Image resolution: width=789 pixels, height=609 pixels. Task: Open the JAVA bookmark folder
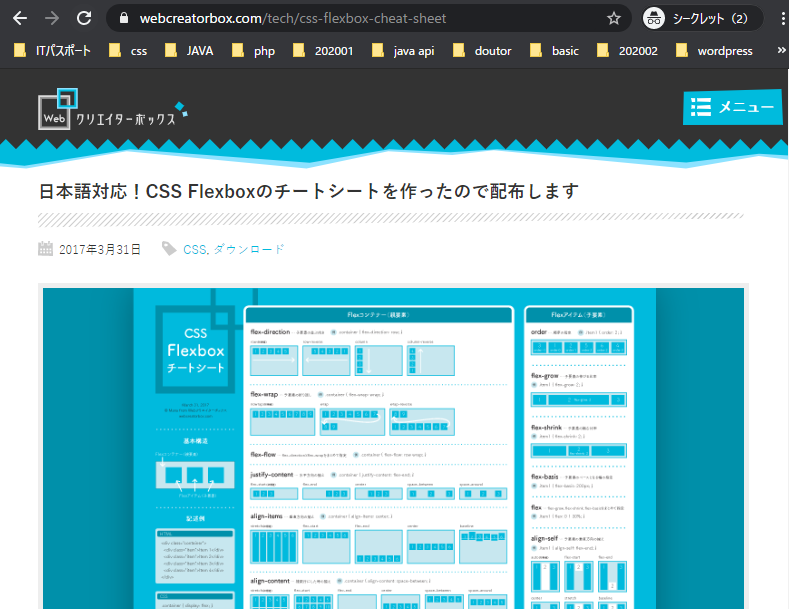point(189,50)
